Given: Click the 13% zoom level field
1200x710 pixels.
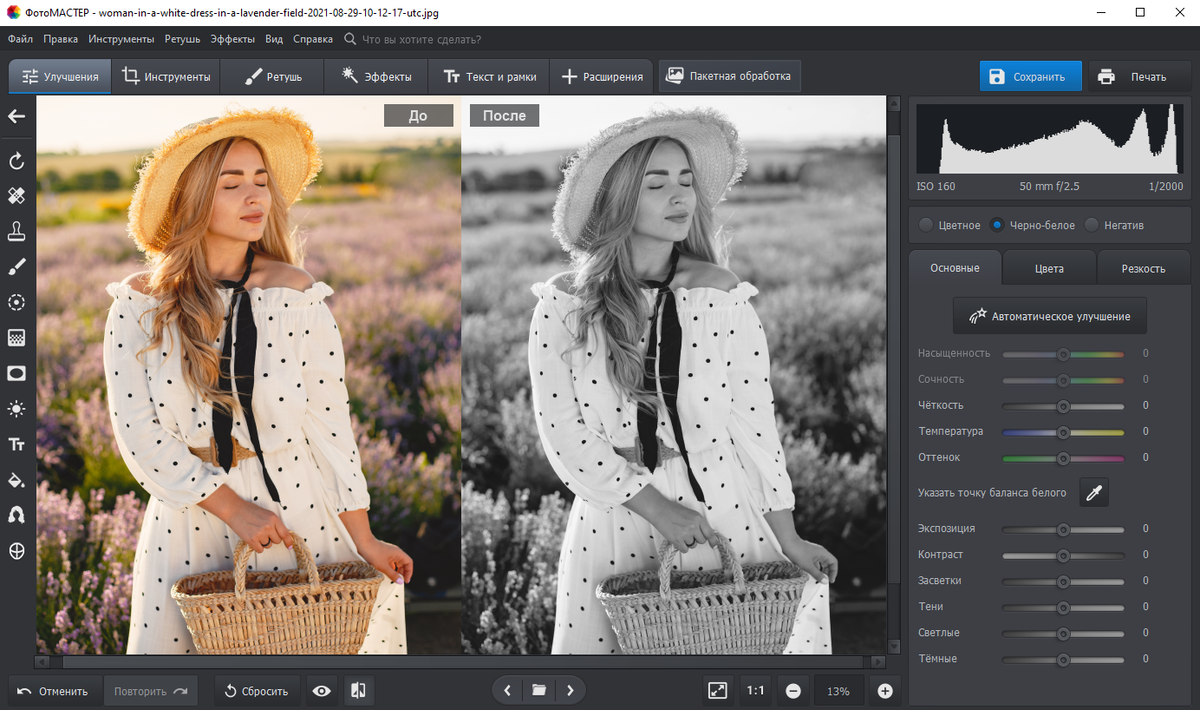Looking at the screenshot, I should (x=838, y=690).
